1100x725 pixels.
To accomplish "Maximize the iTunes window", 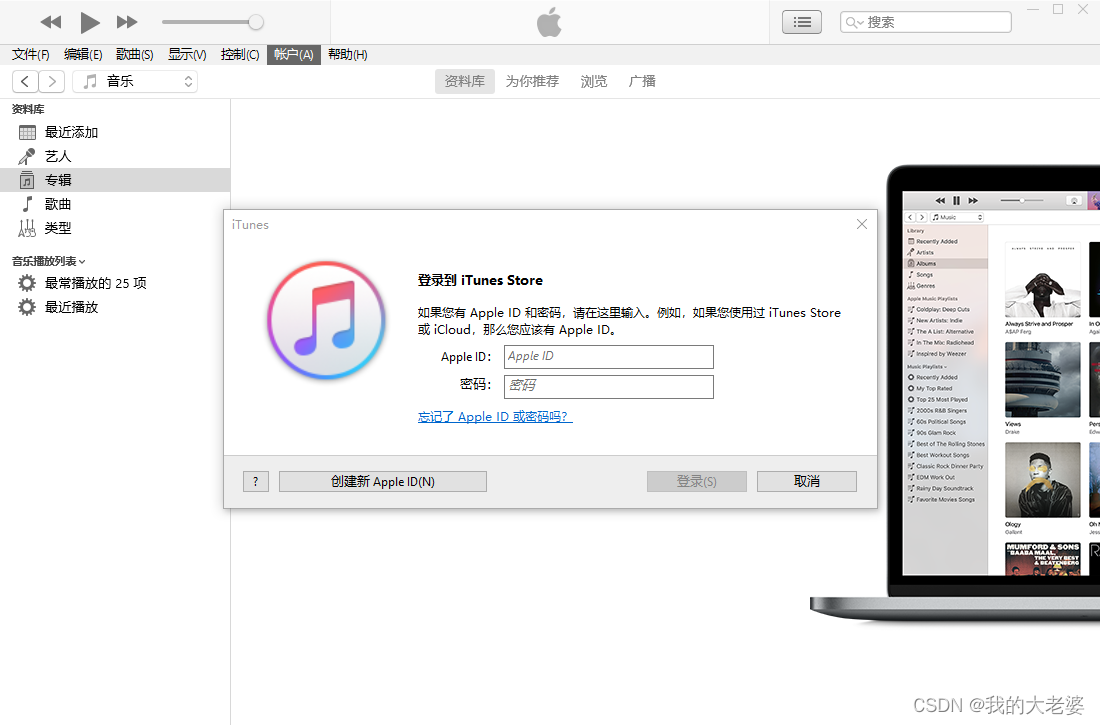I will pos(1058,9).
